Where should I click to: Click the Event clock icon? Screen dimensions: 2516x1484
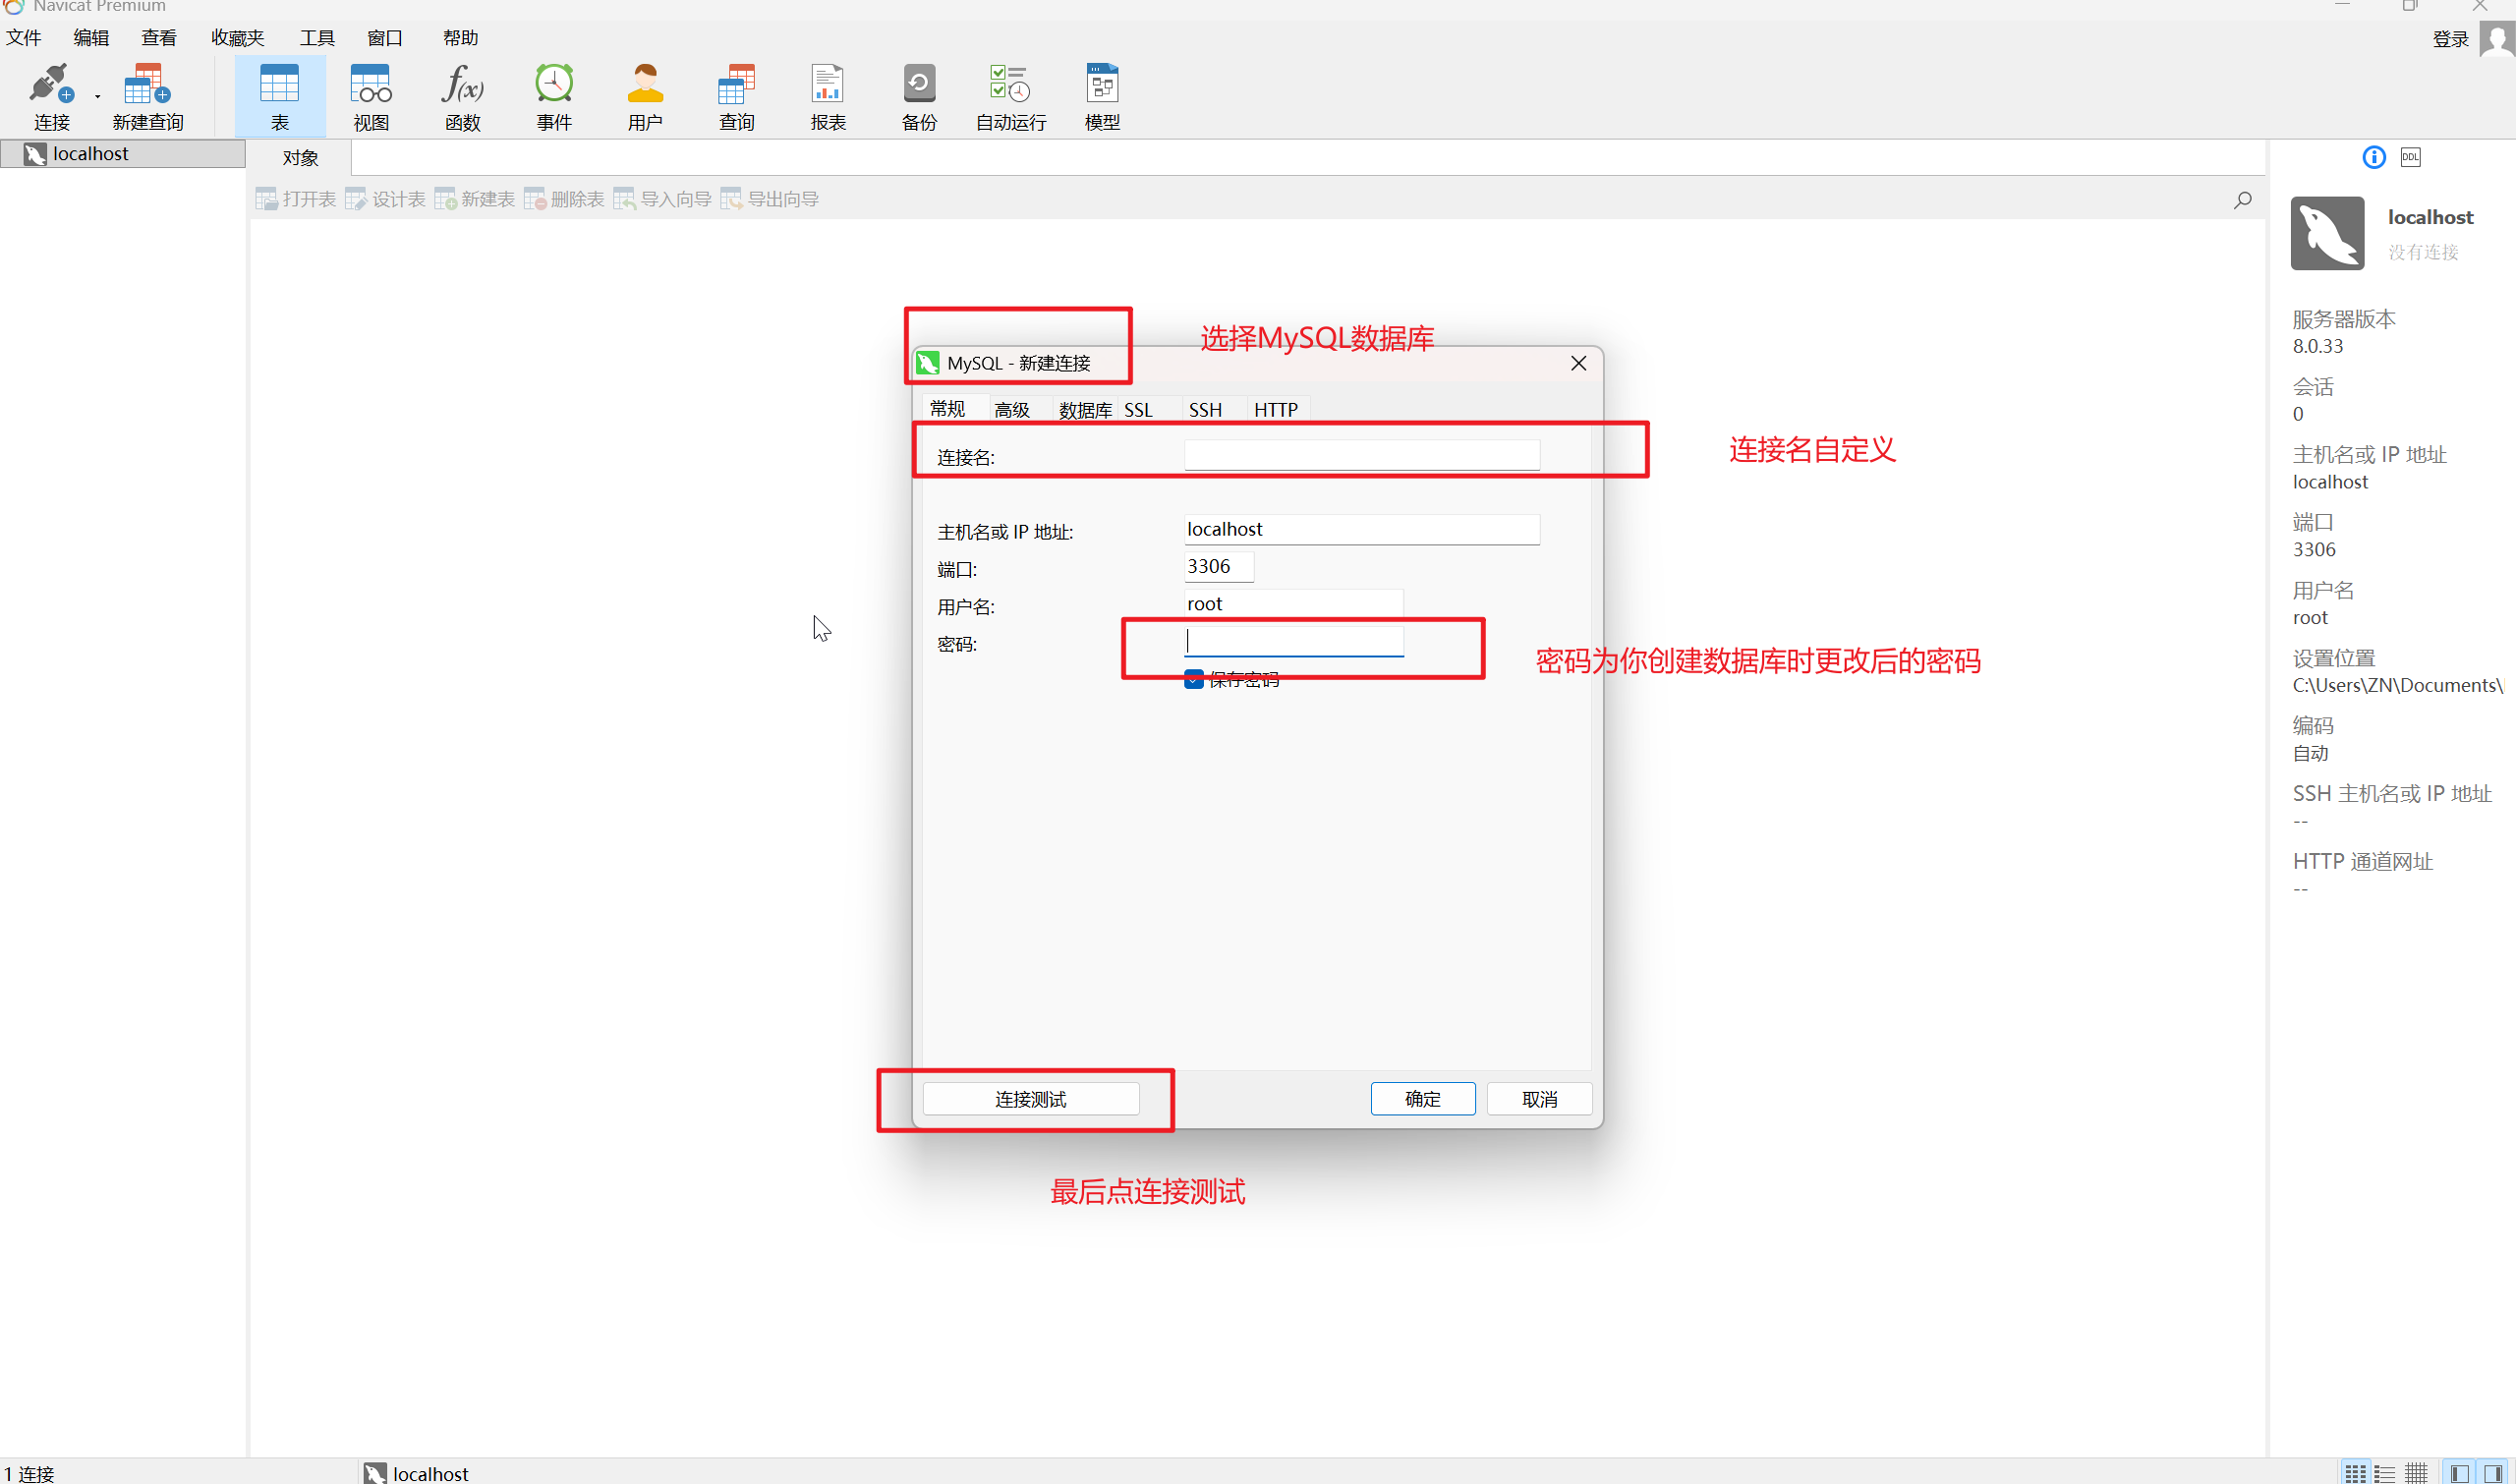553,84
